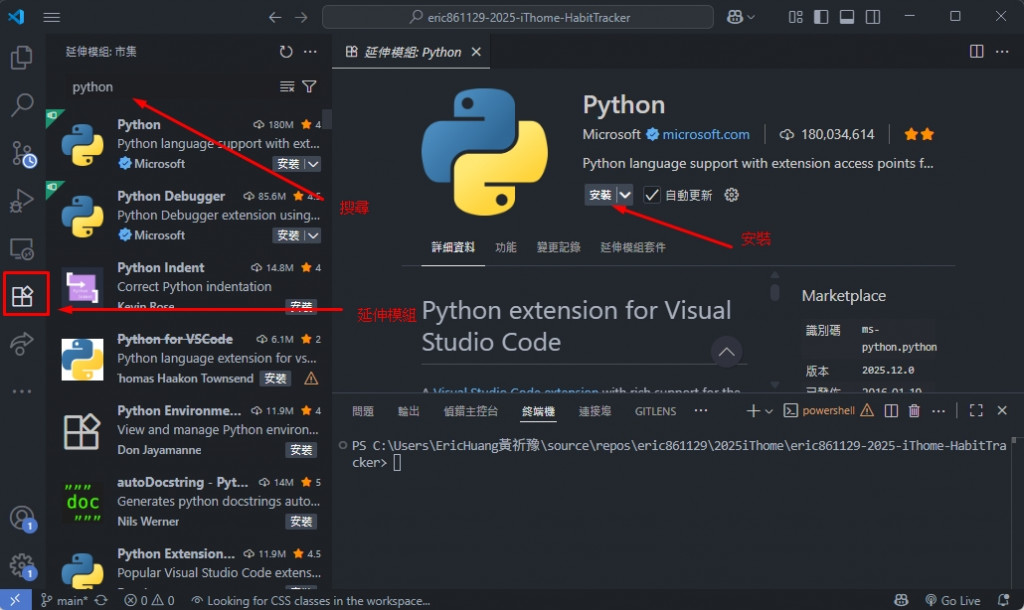Viewport: 1024px width, 610px height.
Task: Open Run and Debug view
Action: (22, 201)
